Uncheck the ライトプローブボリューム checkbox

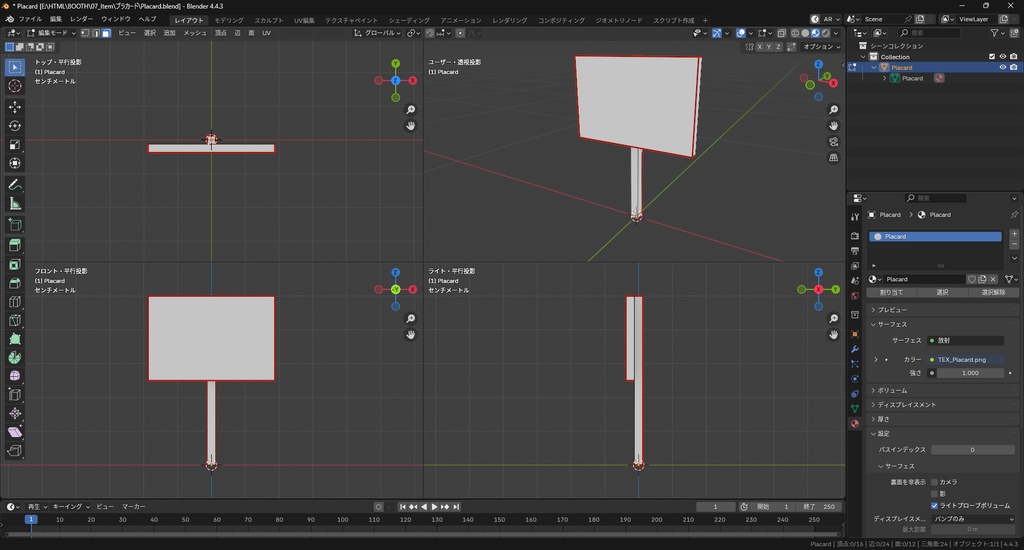click(934, 506)
